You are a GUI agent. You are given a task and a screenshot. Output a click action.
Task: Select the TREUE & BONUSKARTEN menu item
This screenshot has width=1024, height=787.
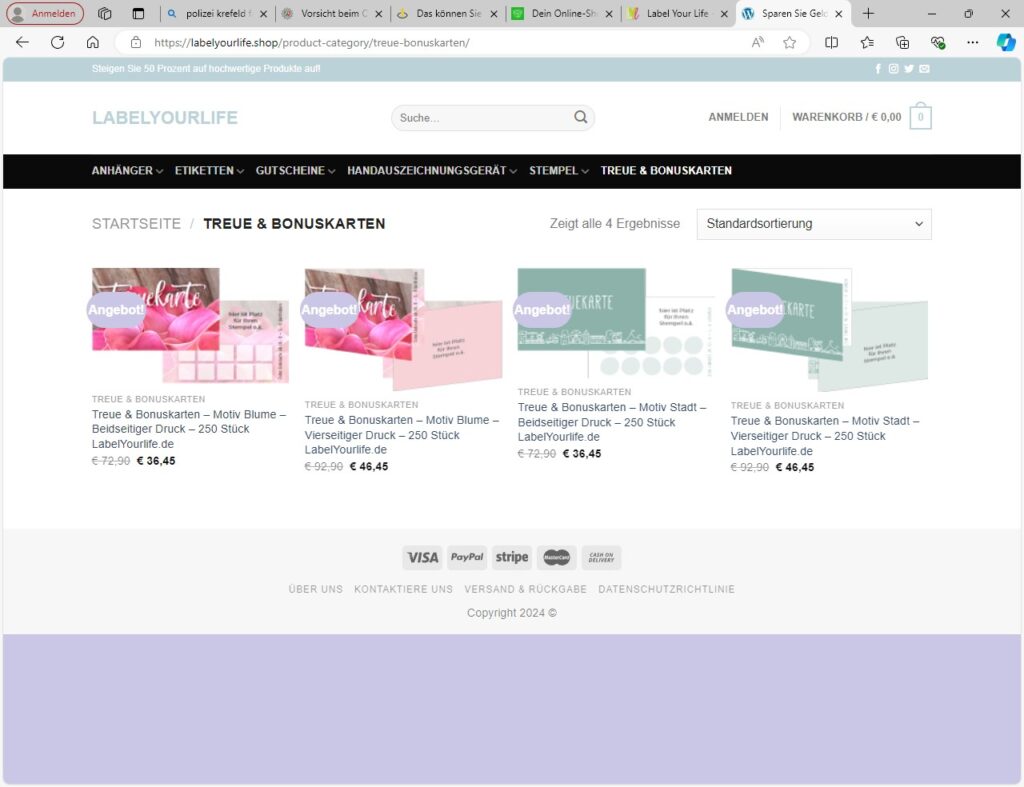pos(666,171)
